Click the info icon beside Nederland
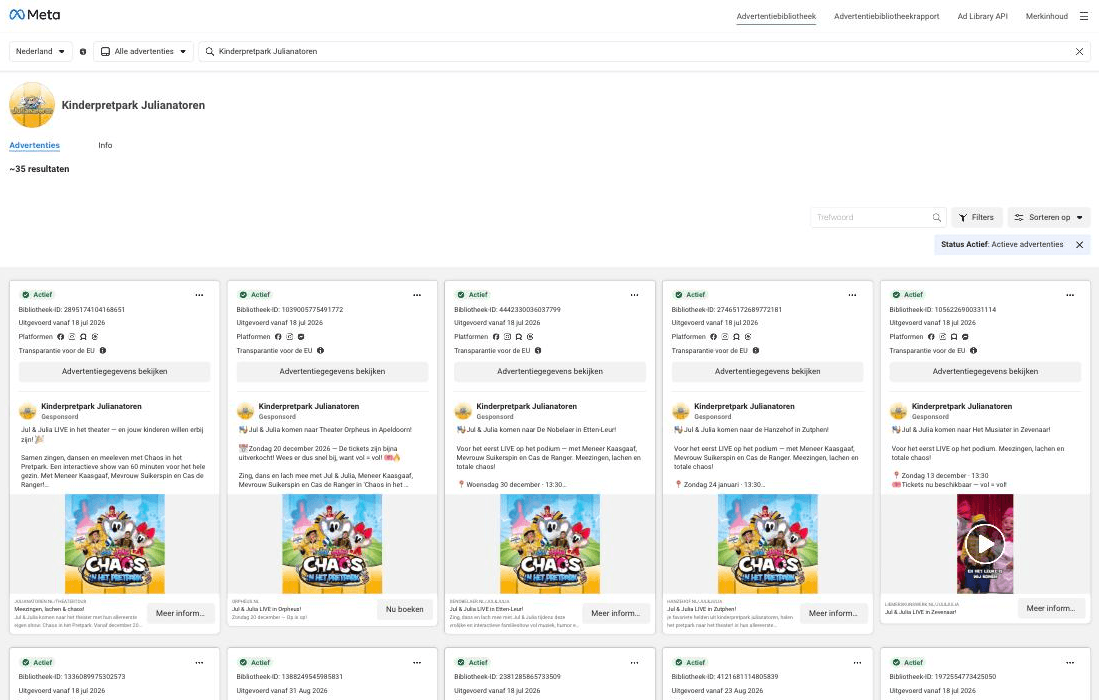Viewport: 1099px width, 700px height. [83, 51]
